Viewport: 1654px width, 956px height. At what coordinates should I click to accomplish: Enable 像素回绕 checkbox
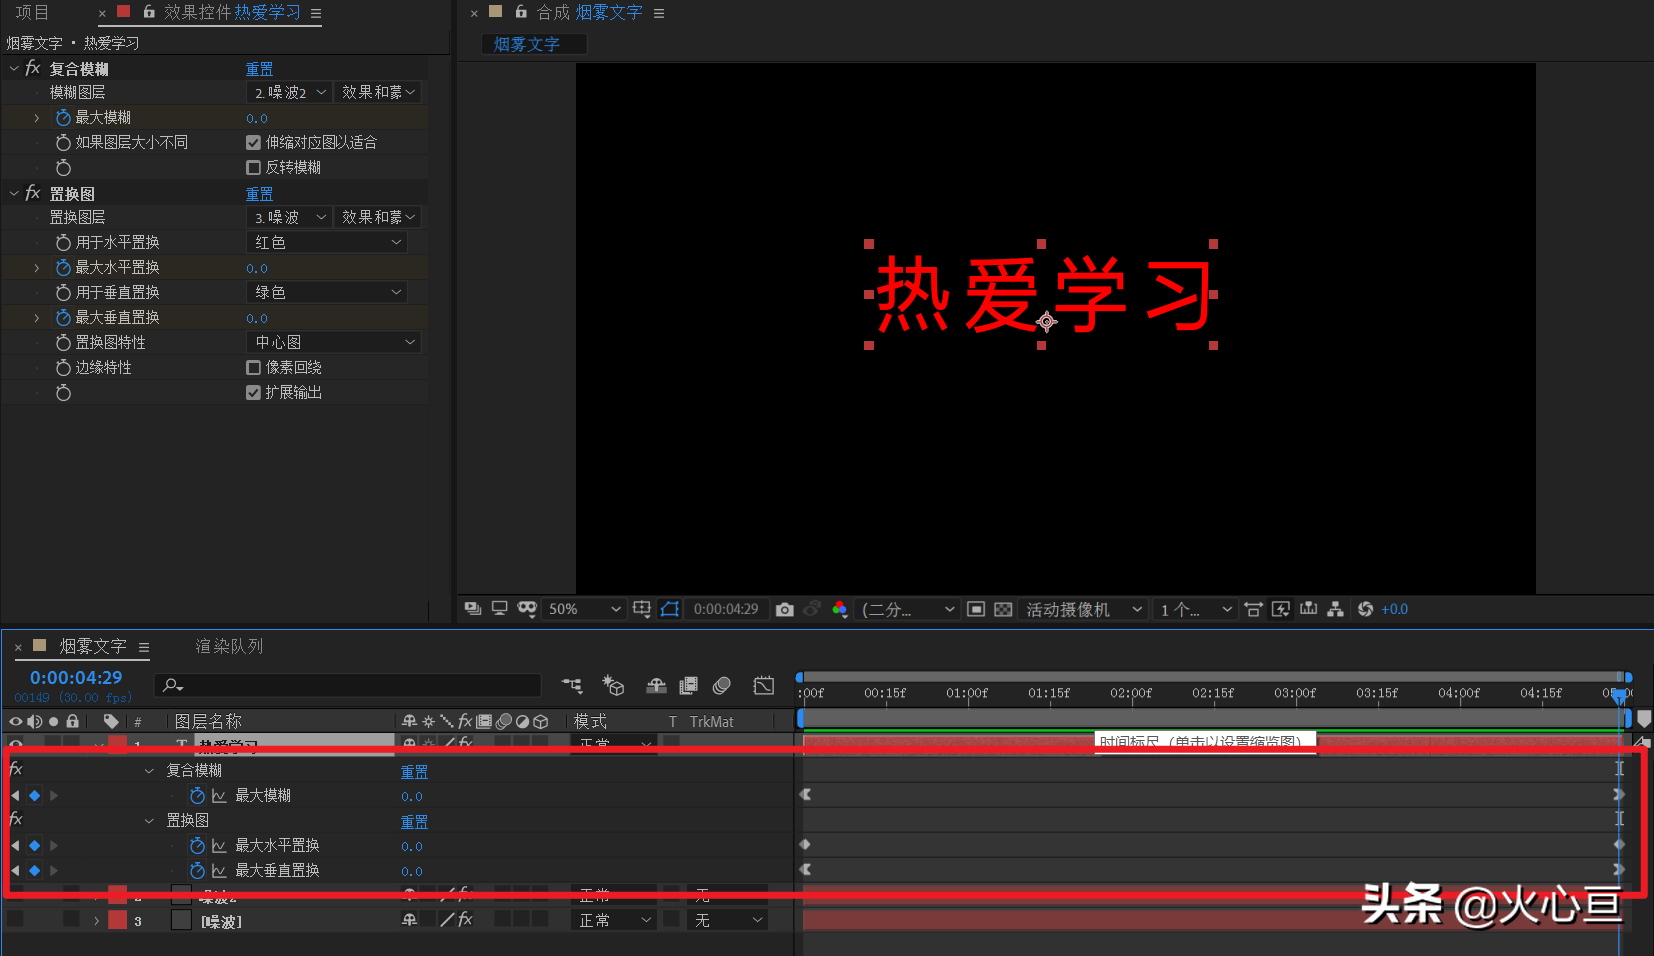(253, 367)
